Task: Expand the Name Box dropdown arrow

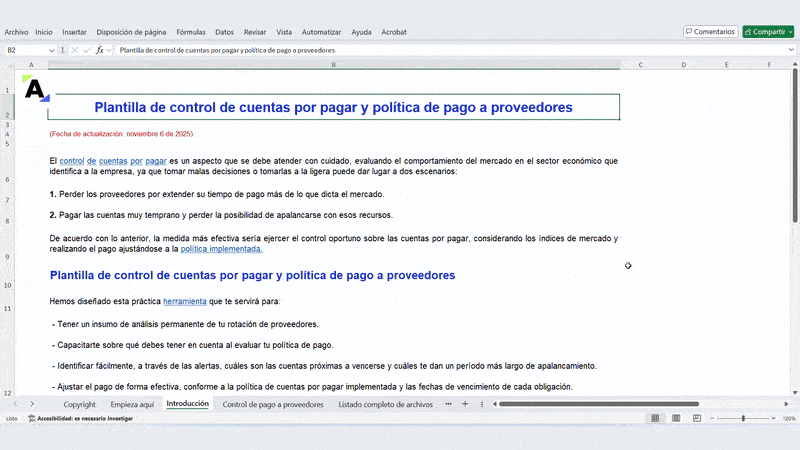Action: click(x=53, y=49)
